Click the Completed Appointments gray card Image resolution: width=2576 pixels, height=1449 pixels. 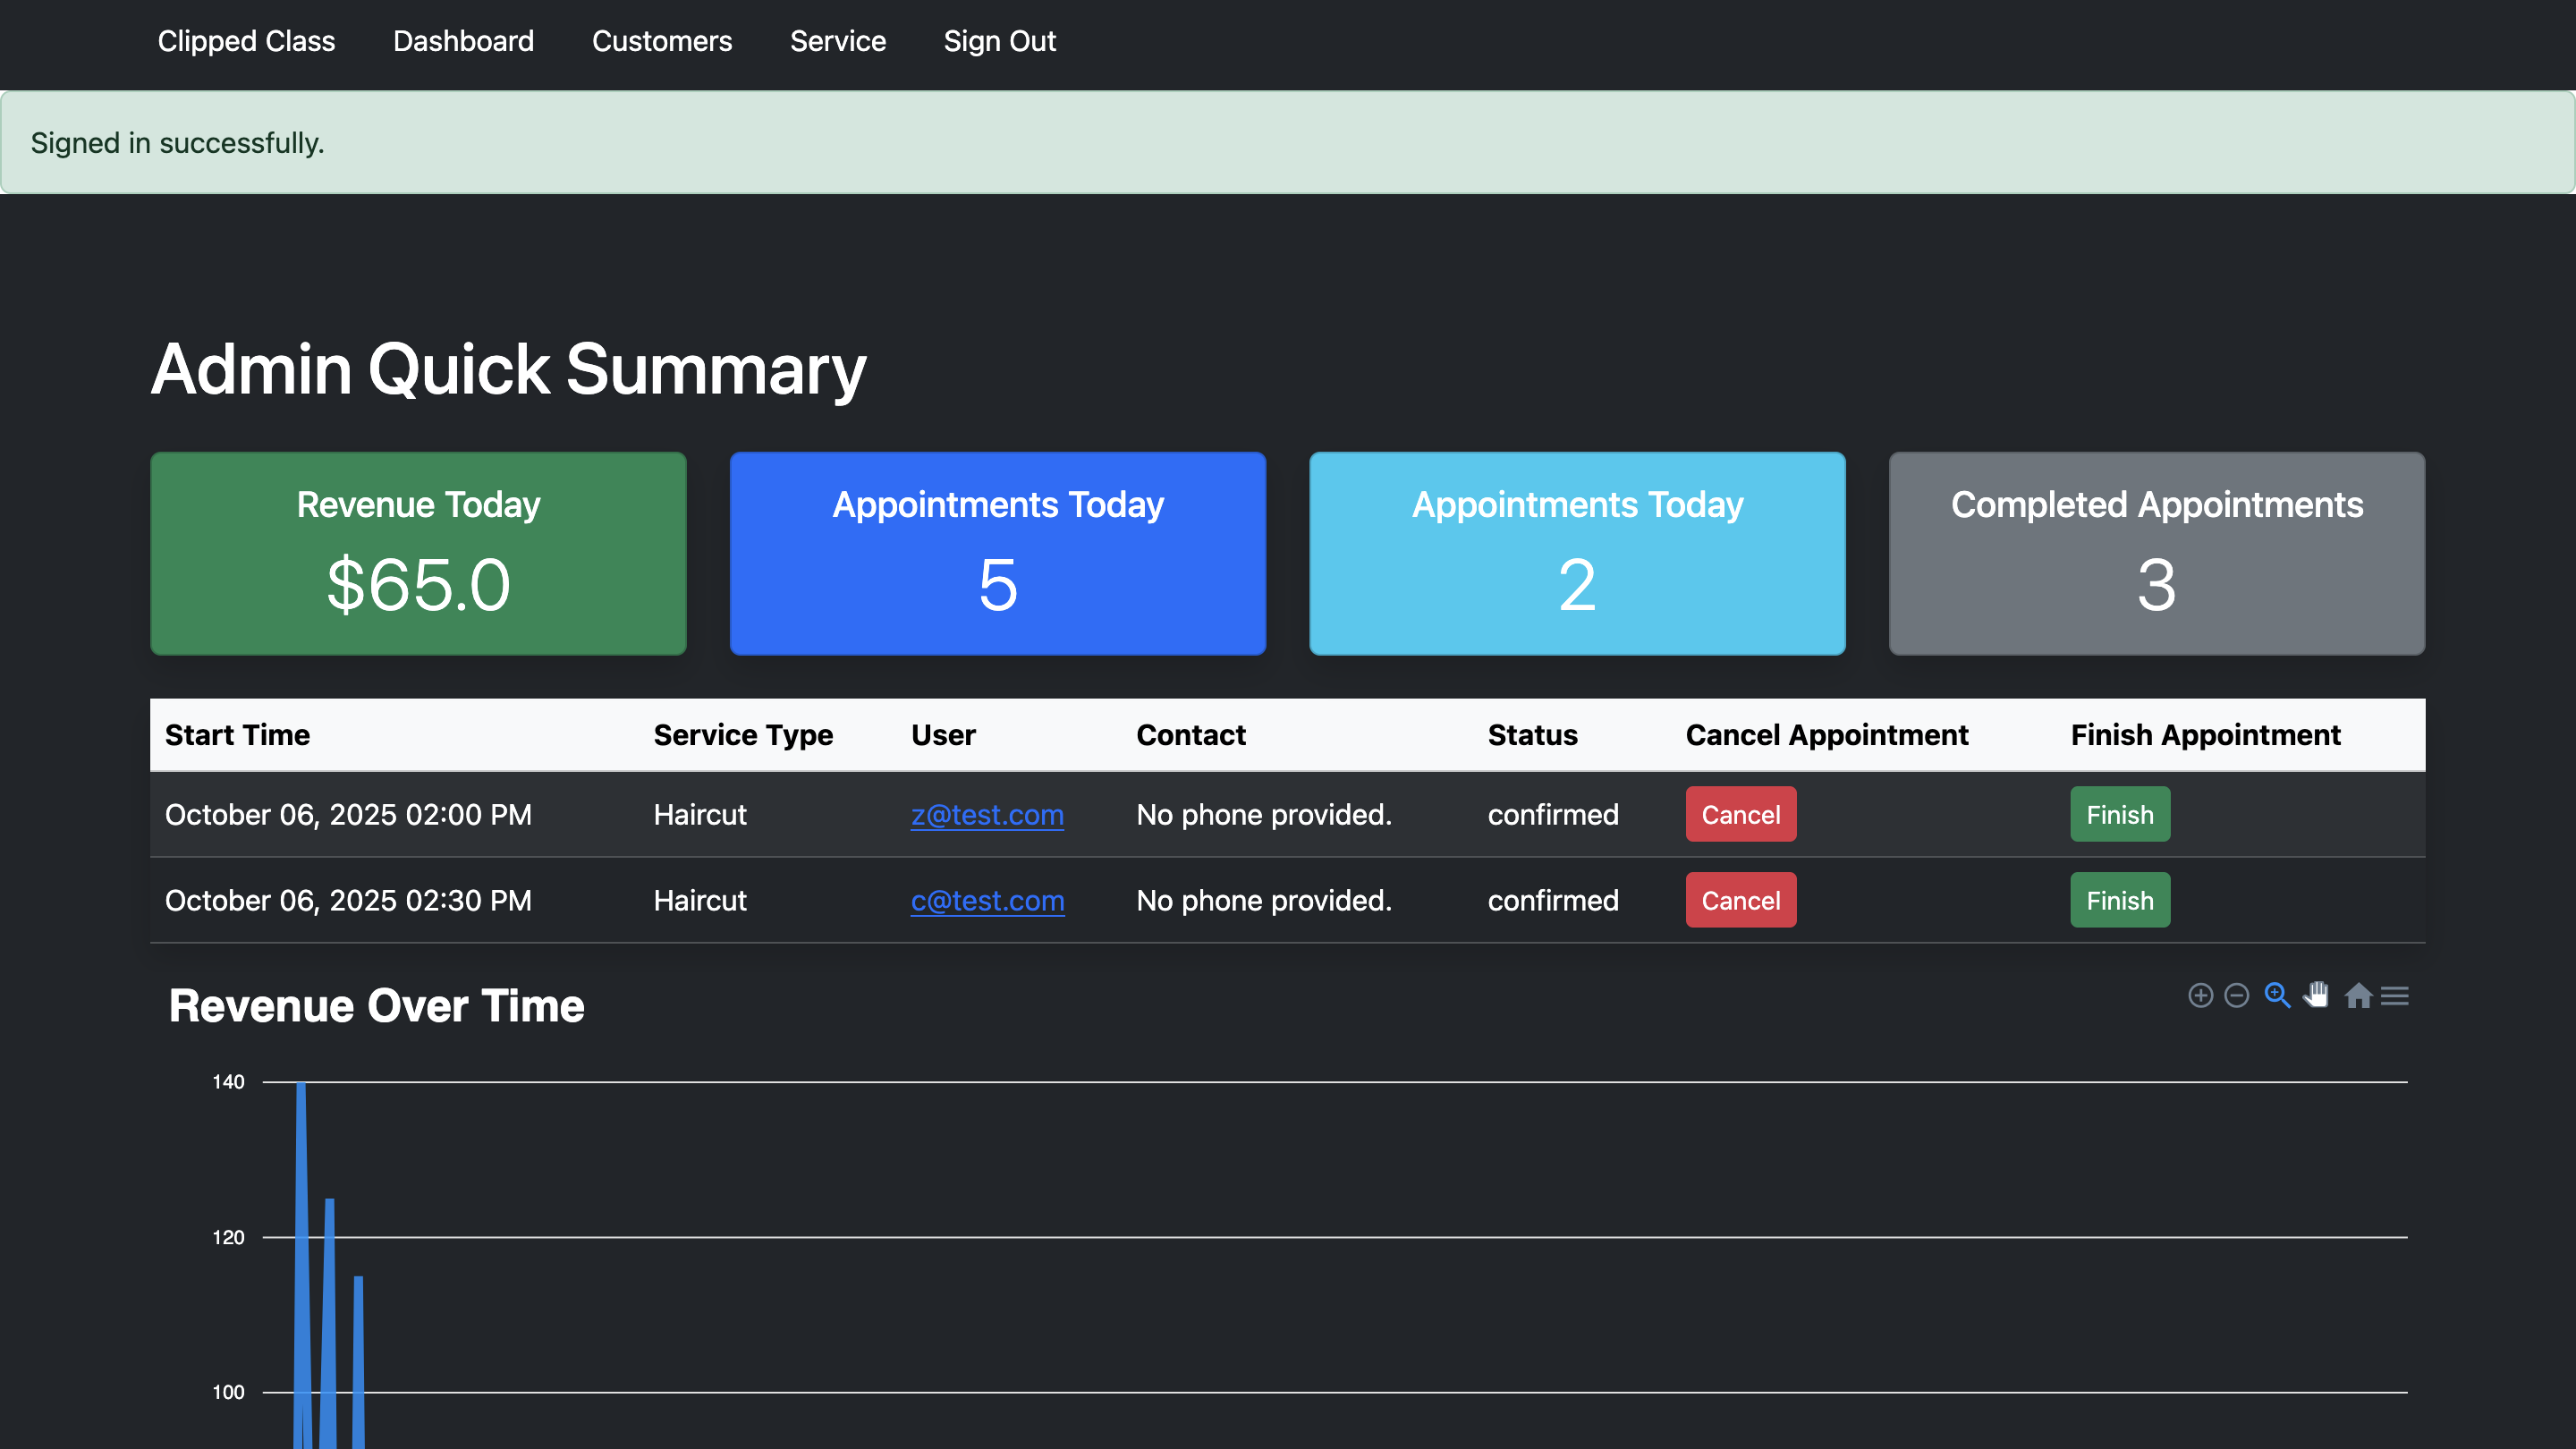click(x=2156, y=553)
